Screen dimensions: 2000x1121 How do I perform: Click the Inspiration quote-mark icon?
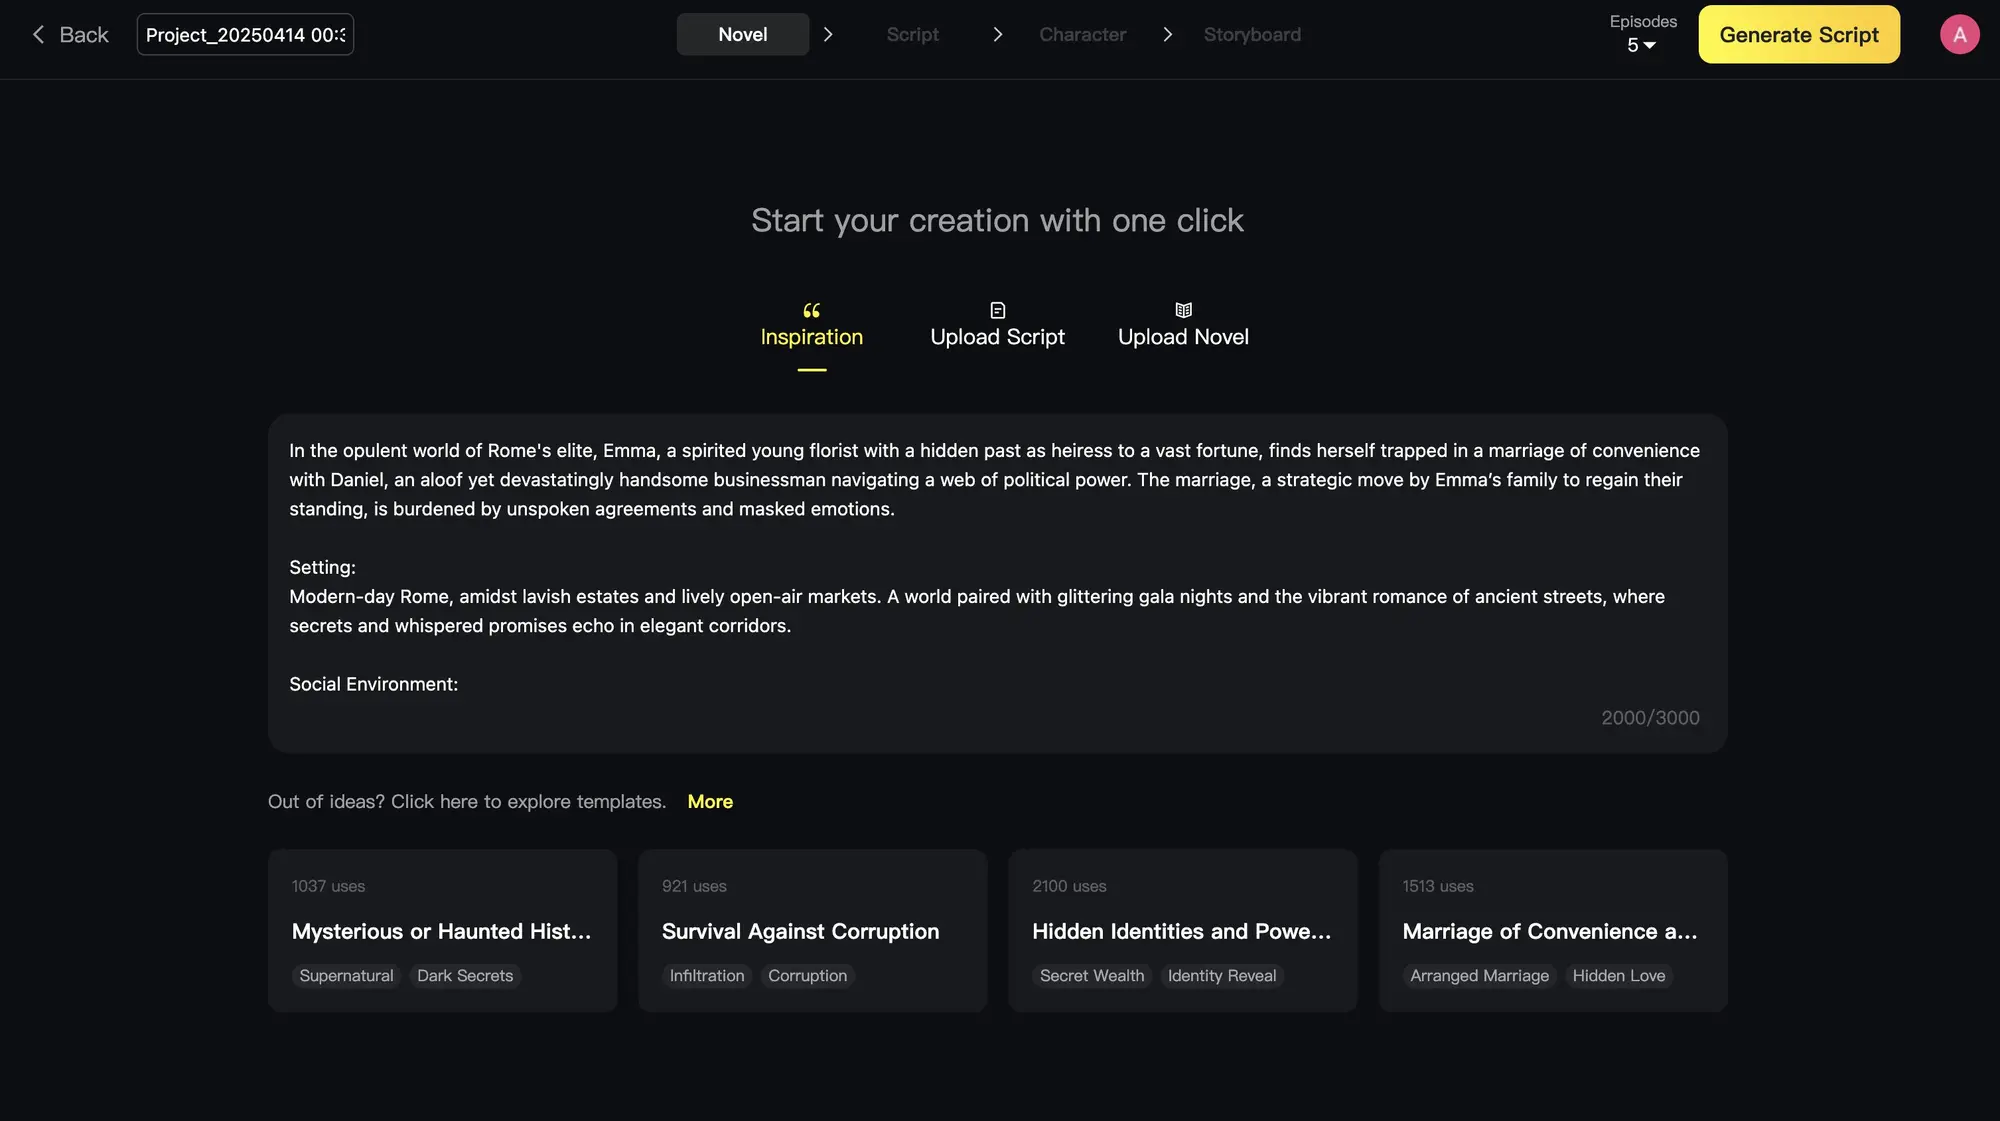tap(811, 310)
